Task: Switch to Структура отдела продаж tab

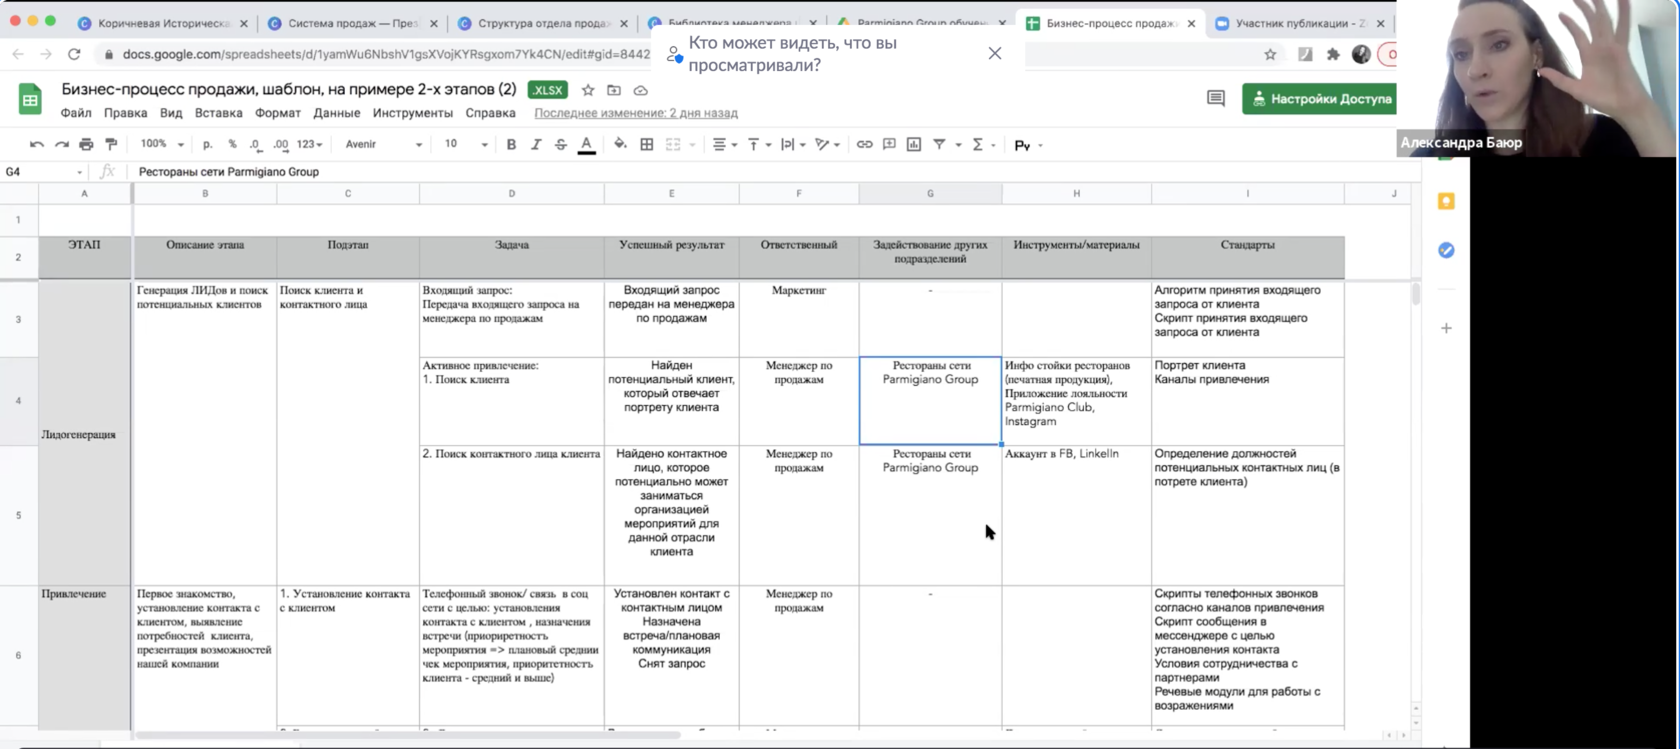Action: coord(543,23)
